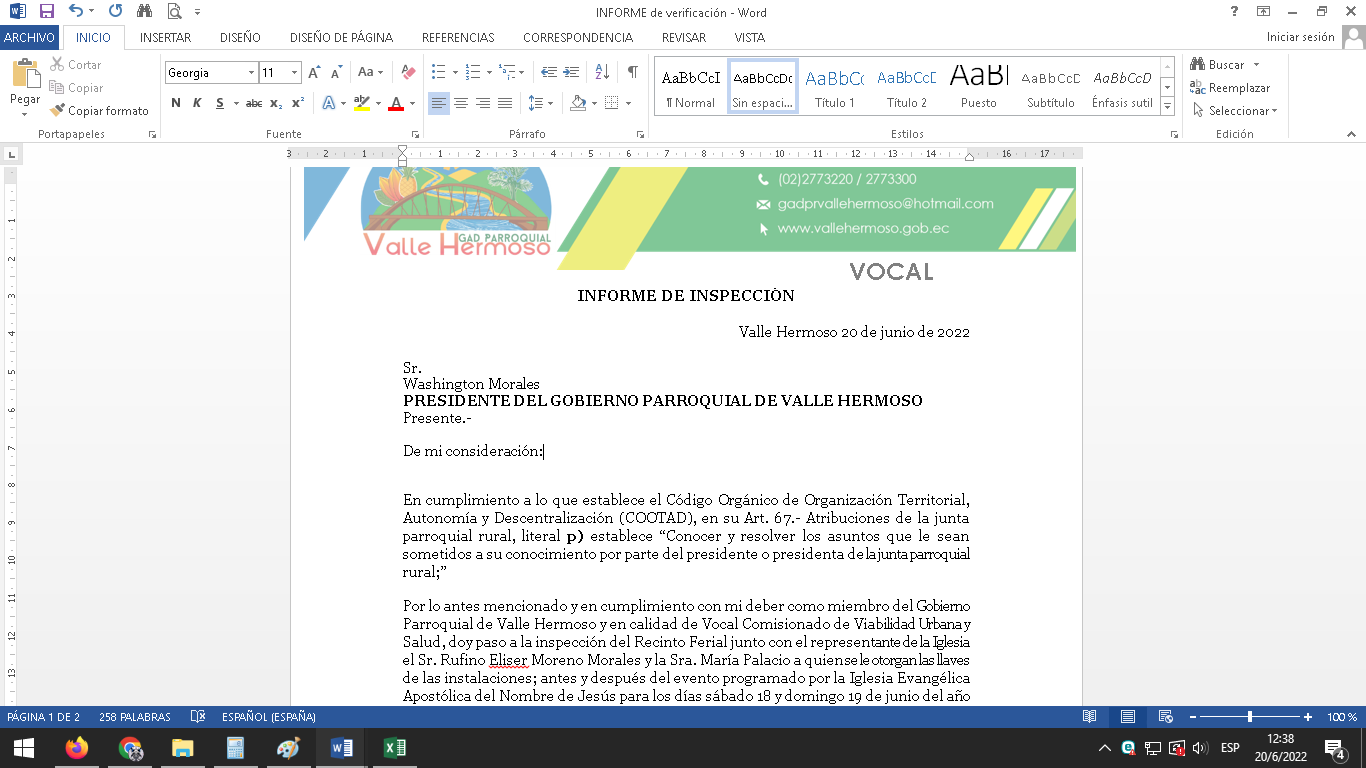The image size is (1366, 768).
Task: Select the bullet list icon
Action: [x=438, y=72]
